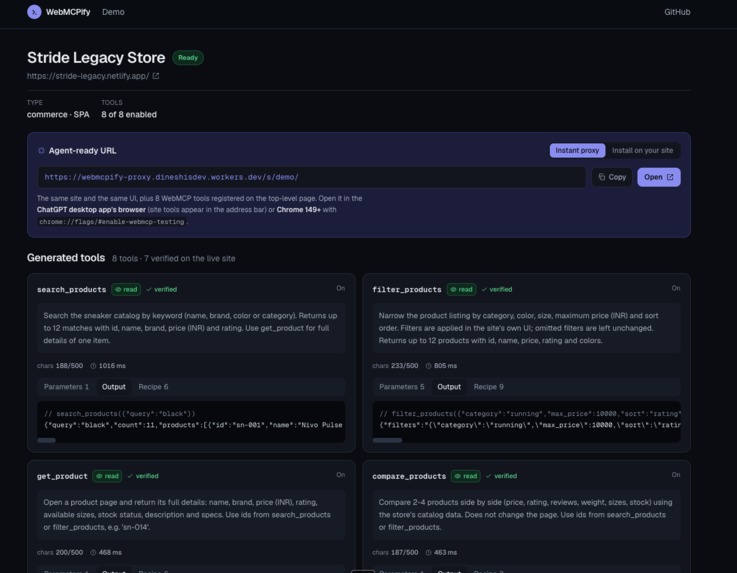
Task: Open the Demo navigation link
Action: pyautogui.click(x=113, y=12)
